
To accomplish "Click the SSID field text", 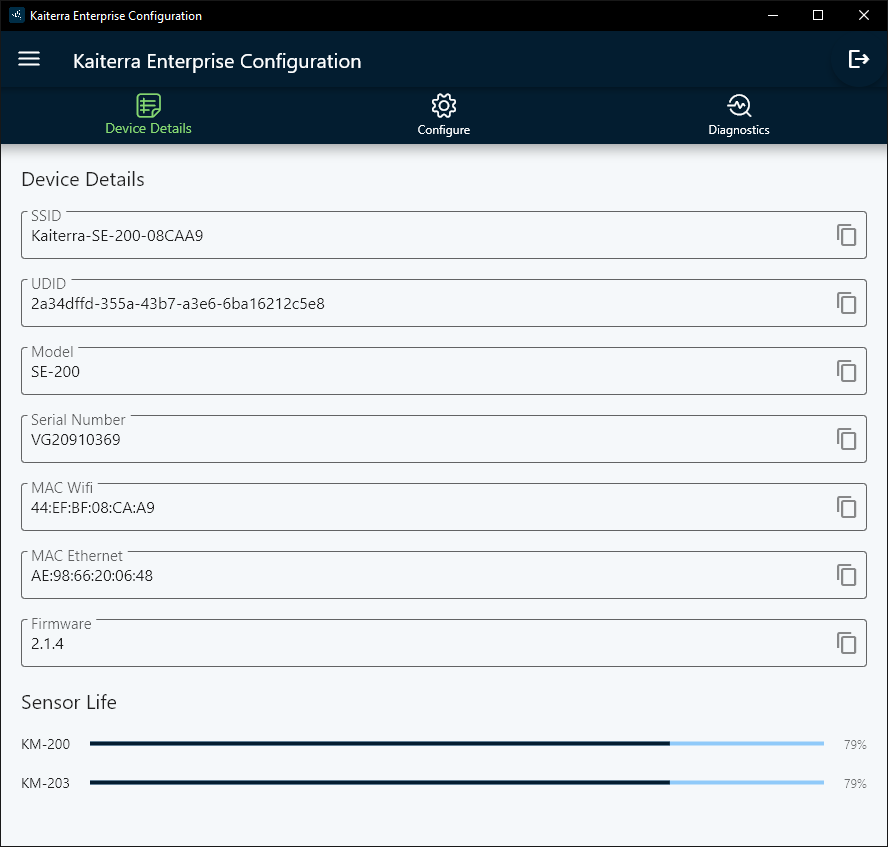I will [117, 236].
